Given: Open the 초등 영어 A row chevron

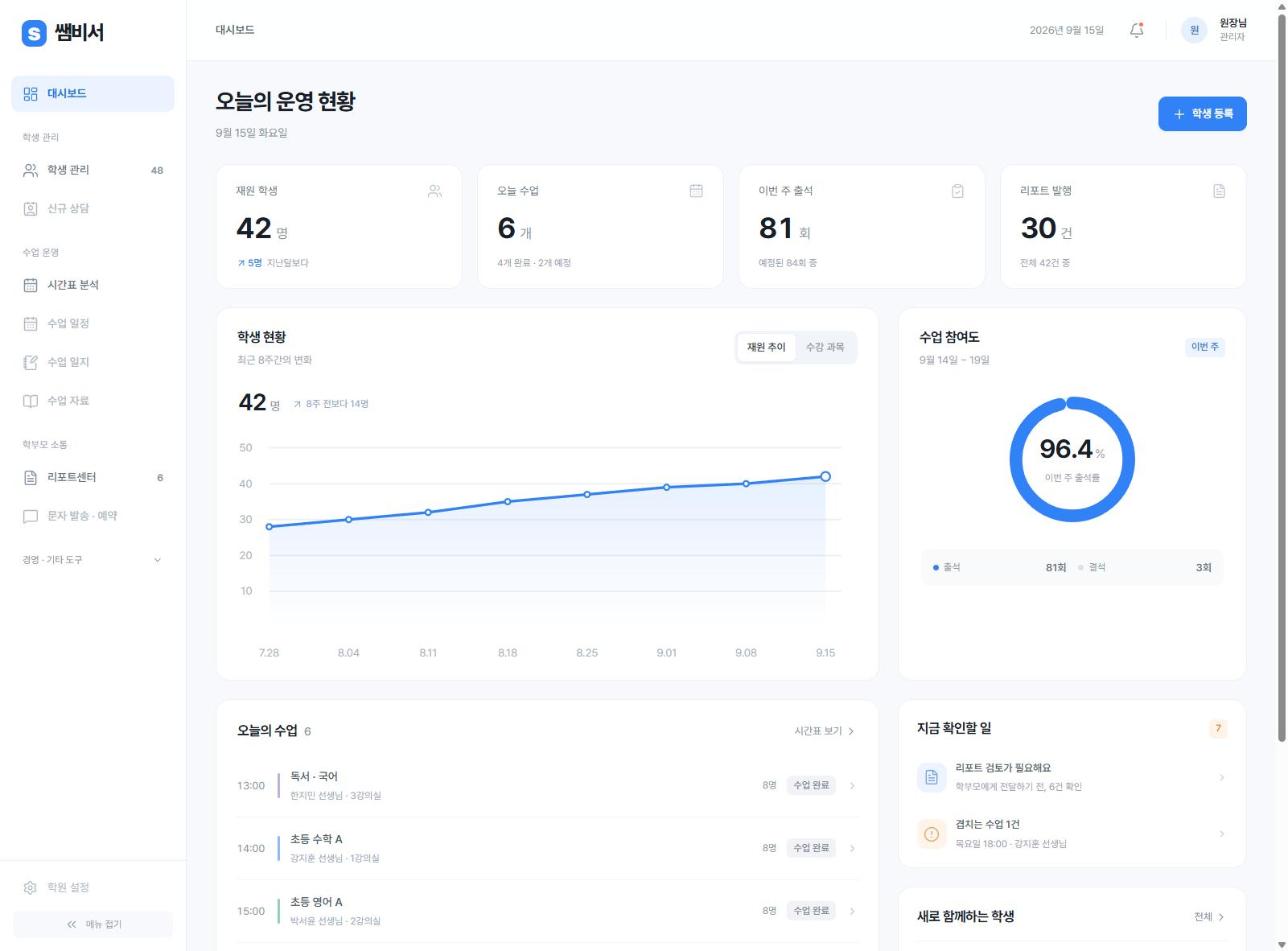Looking at the screenshot, I should [x=852, y=912].
